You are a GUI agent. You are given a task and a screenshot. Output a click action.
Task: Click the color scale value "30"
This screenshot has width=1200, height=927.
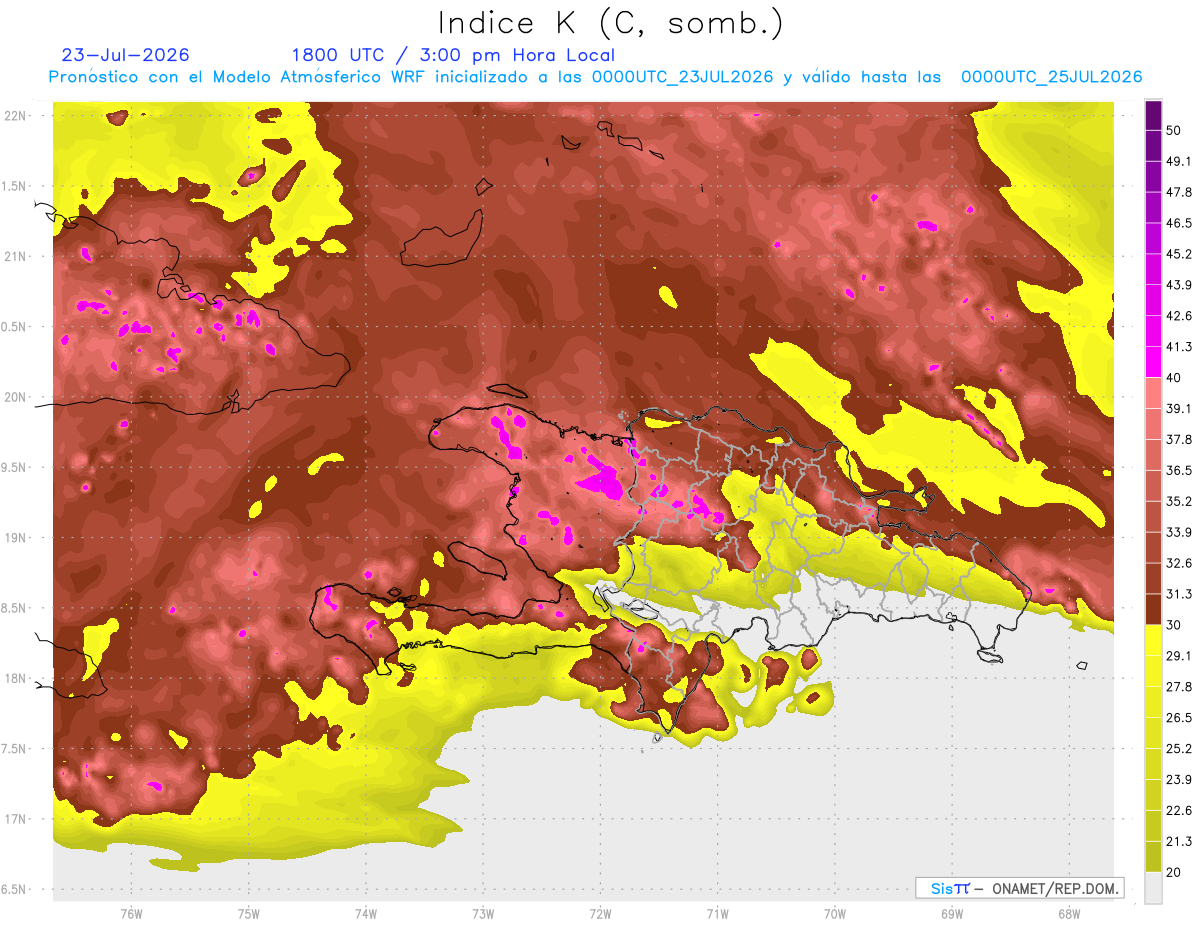point(1175,625)
